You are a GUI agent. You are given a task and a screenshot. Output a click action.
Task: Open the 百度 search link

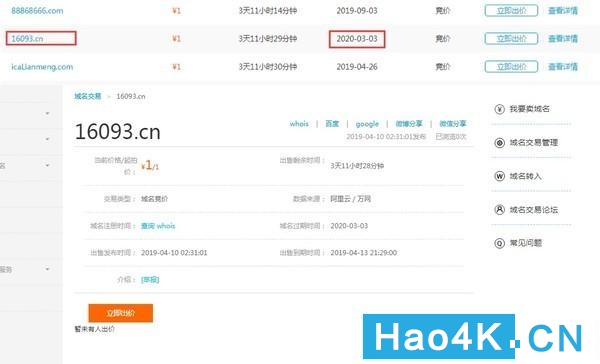click(332, 124)
